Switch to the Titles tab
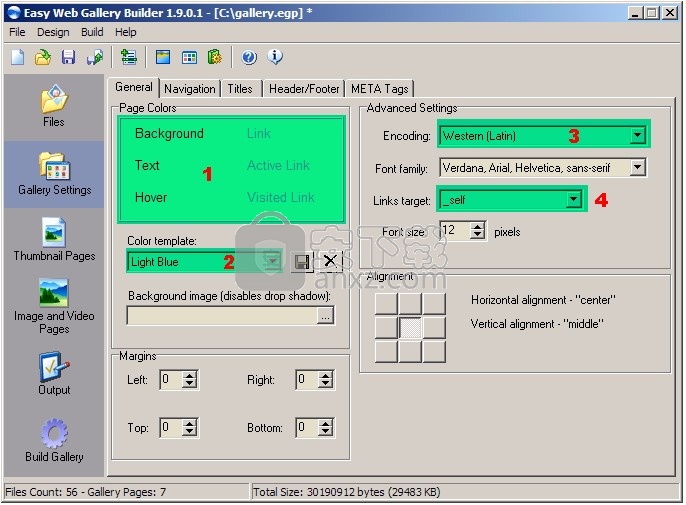Image resolution: width=686 pixels, height=505 pixels. coord(240,89)
